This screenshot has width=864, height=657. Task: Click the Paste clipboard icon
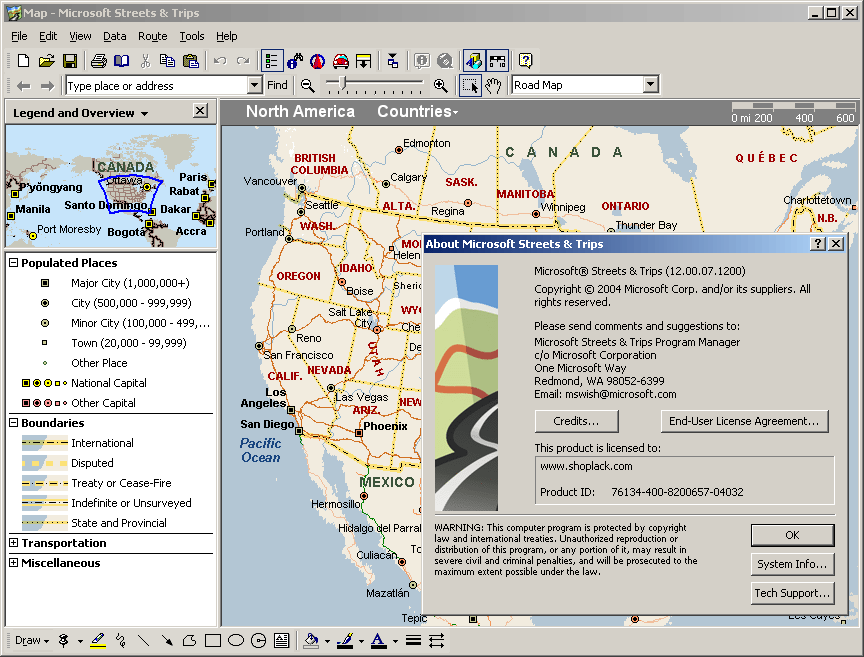(191, 61)
